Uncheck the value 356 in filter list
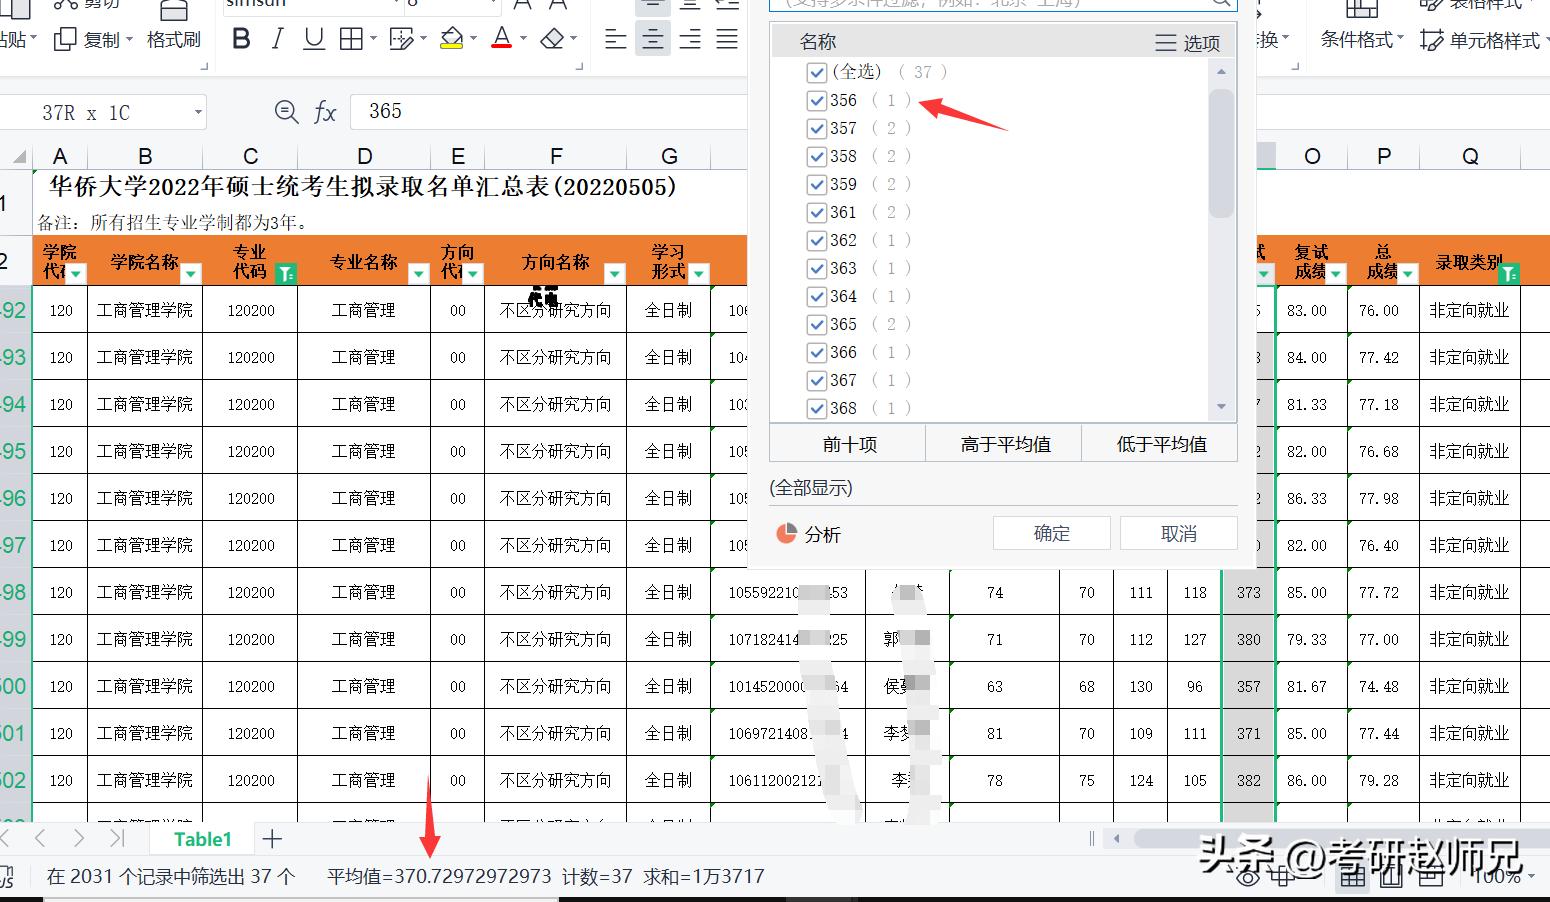The height and width of the screenshot is (902, 1550). pos(817,100)
